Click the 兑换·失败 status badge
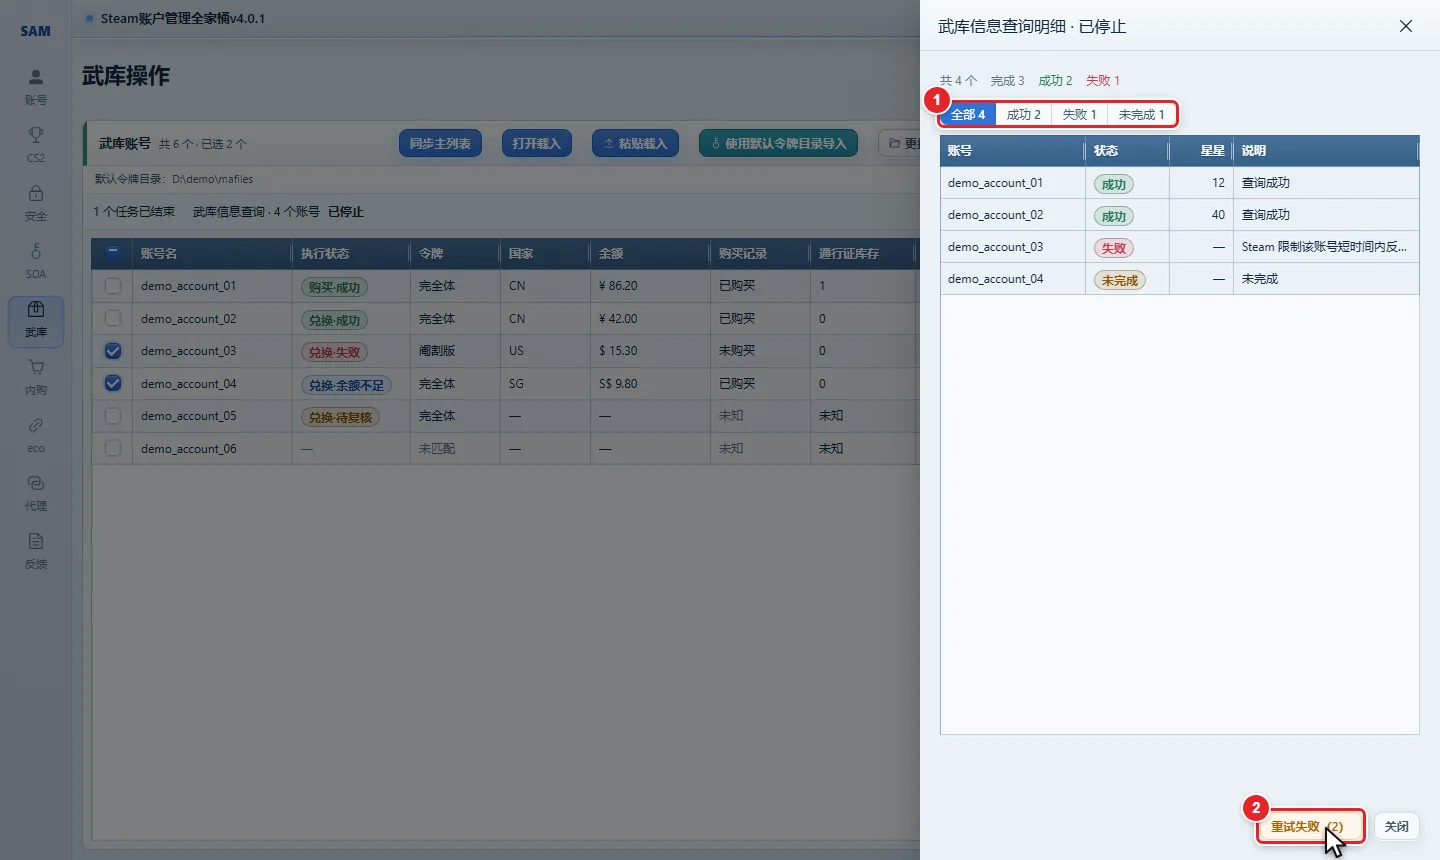This screenshot has width=1440, height=860. click(x=334, y=353)
